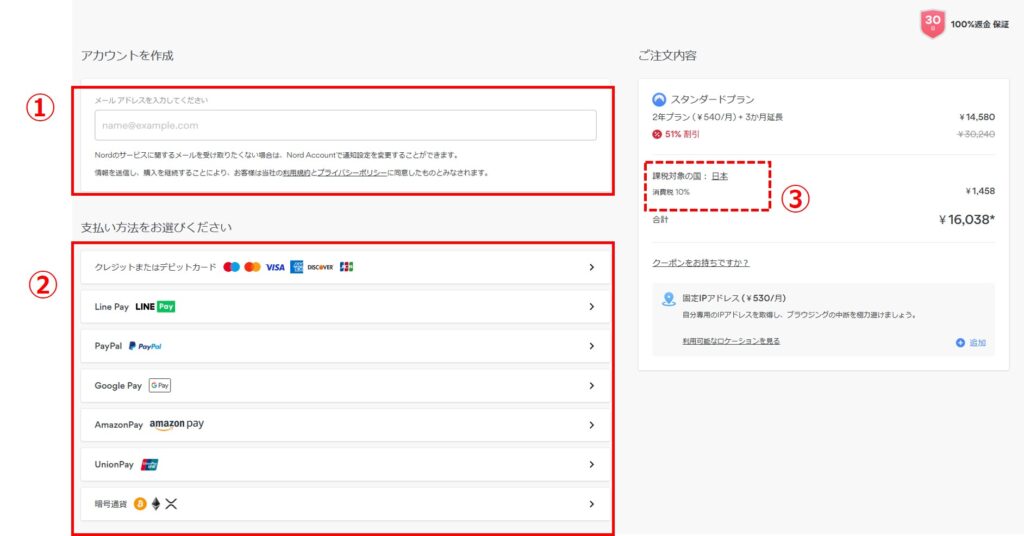This screenshot has width=1024, height=536.
Task: Choose Line Pay payment method
Action: point(345,307)
